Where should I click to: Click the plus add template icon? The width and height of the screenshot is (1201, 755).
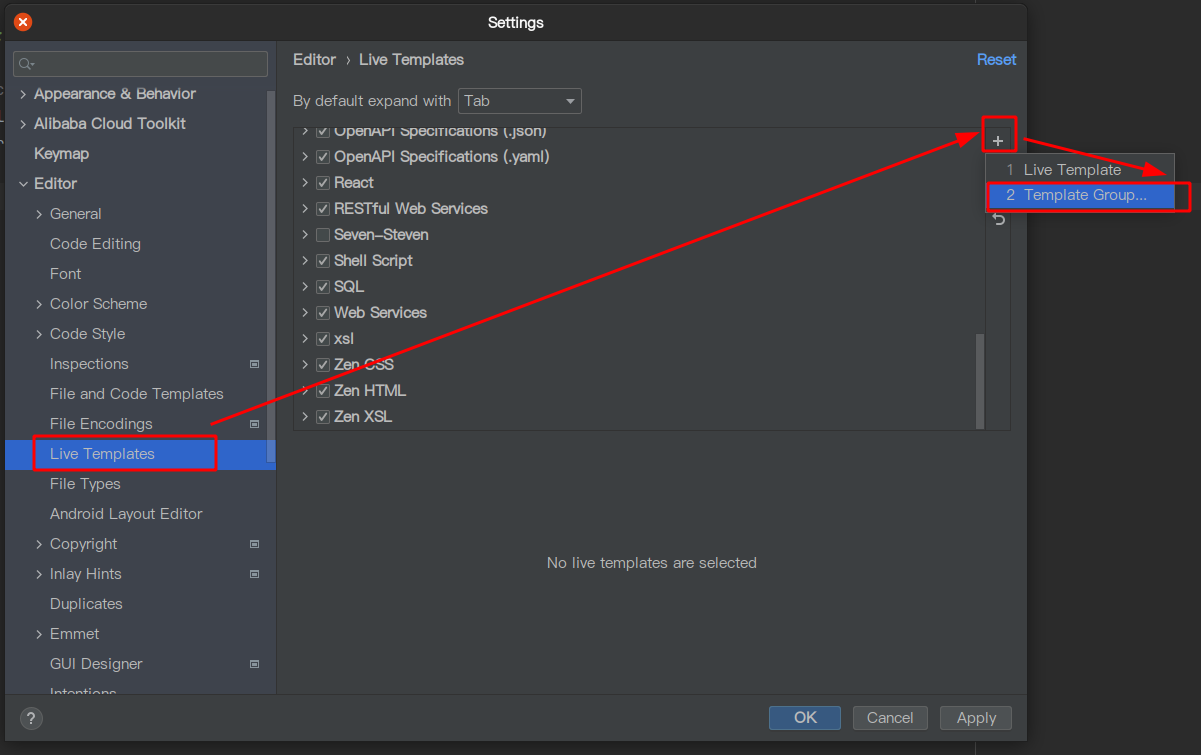tap(997, 141)
